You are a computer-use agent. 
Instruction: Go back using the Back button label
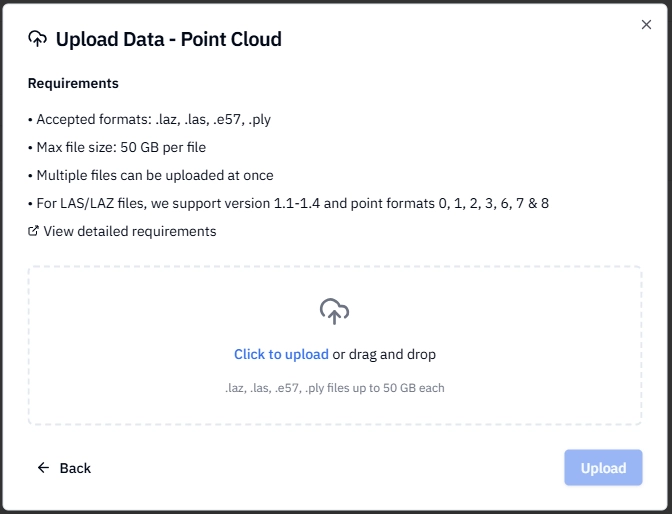75,468
